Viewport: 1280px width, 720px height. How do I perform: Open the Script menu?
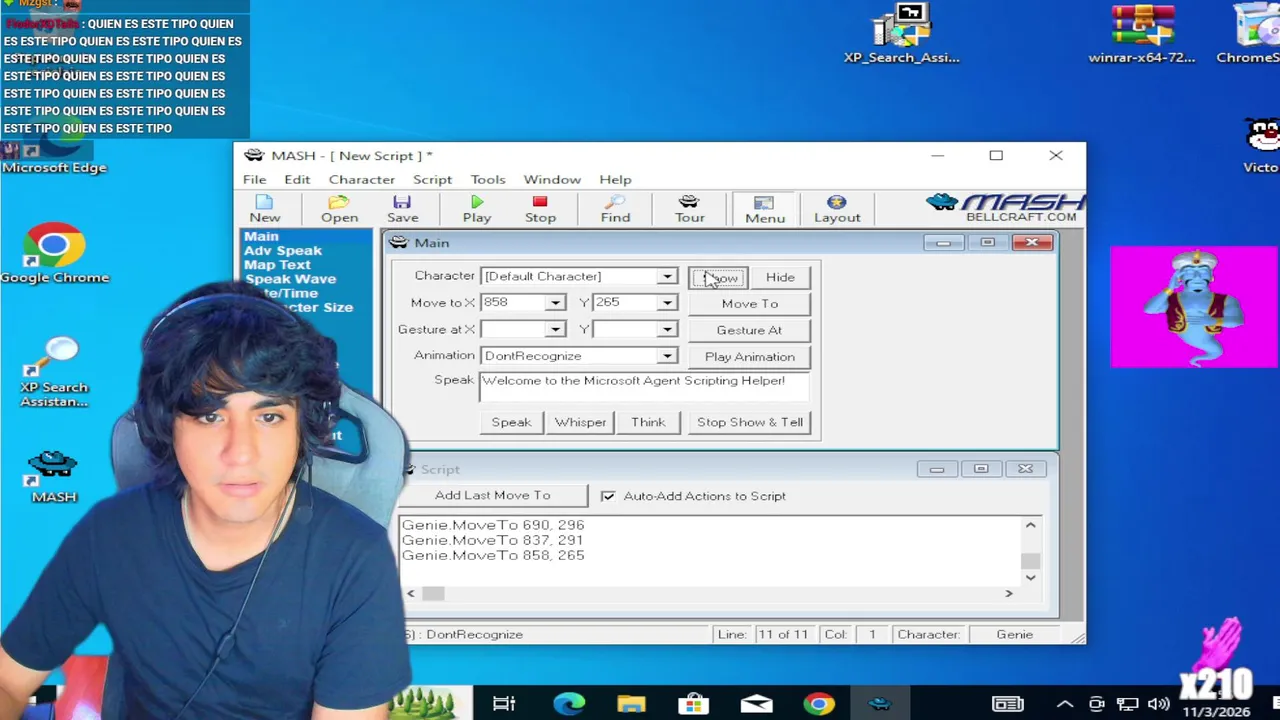[433, 179]
